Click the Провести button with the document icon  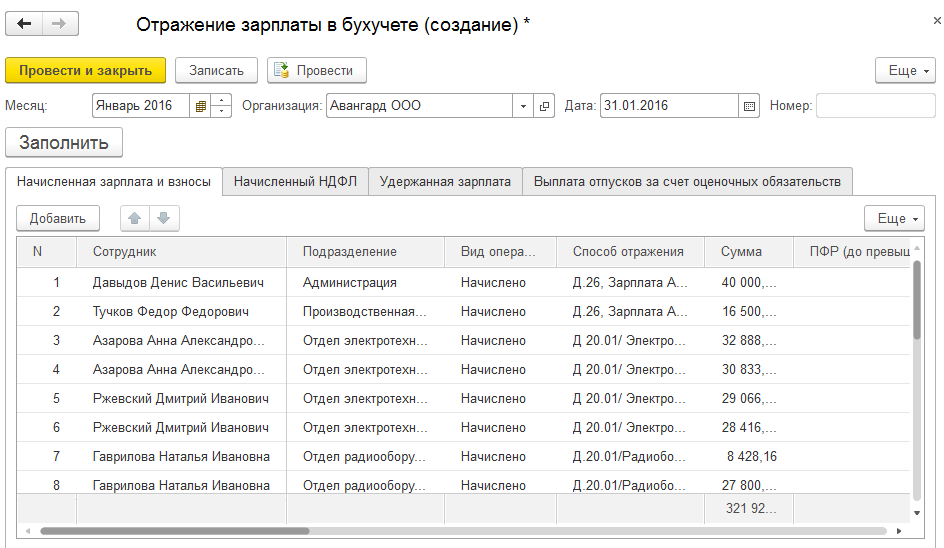[x=316, y=71]
